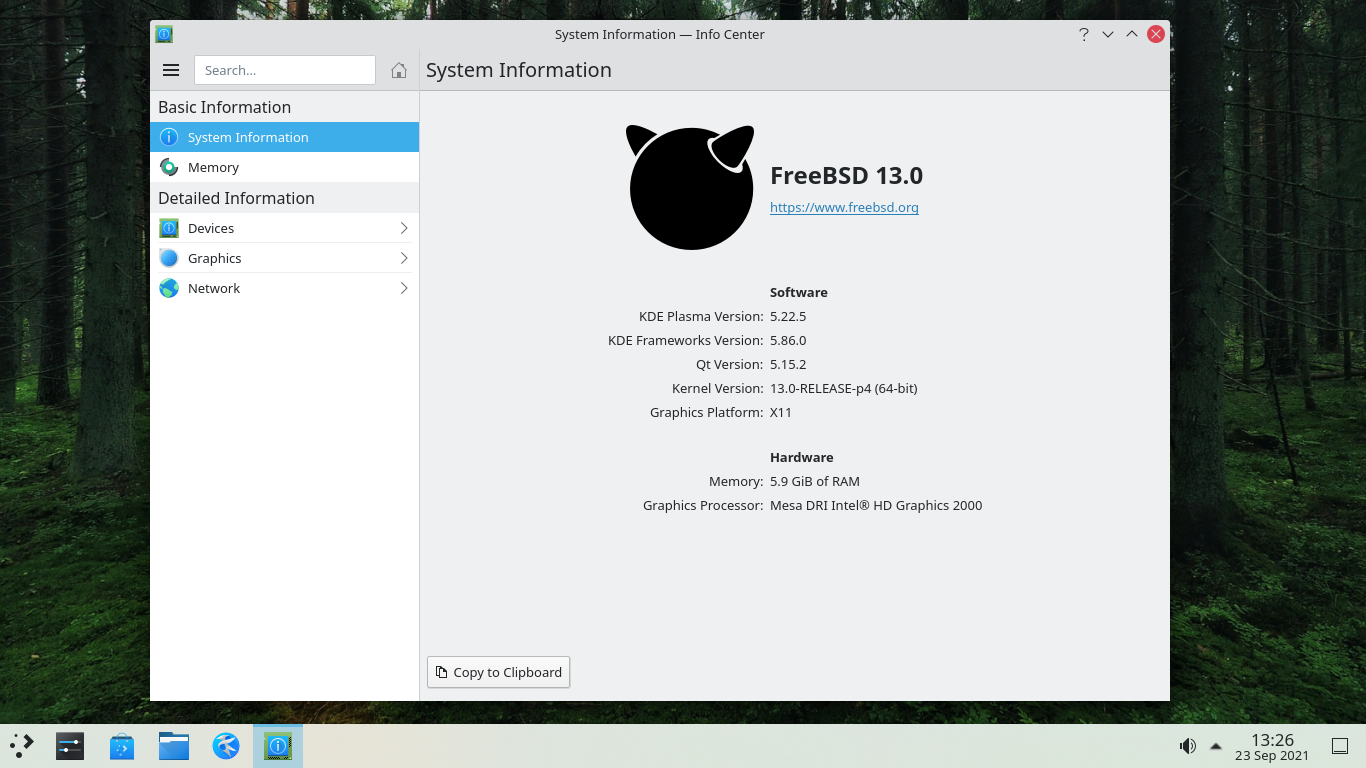Click 'Mesa DRI Intel® HD Graphics 2000' text
Image resolution: width=1366 pixels, height=768 pixels.
click(x=876, y=505)
